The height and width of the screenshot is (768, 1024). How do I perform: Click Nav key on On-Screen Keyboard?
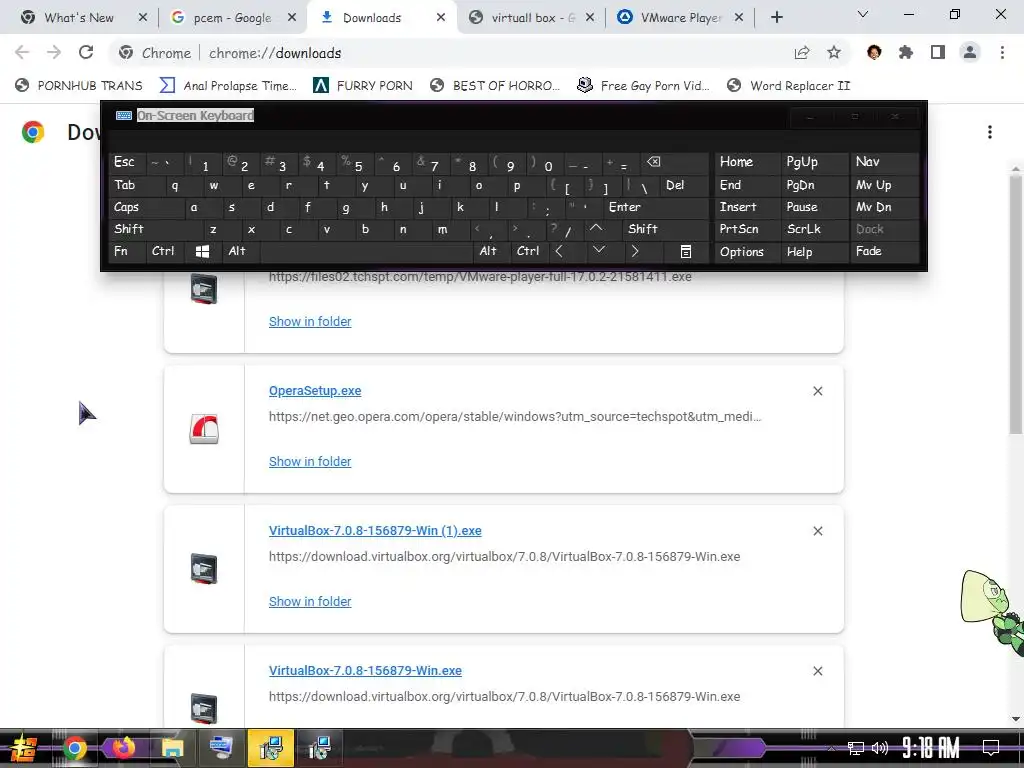(x=884, y=162)
